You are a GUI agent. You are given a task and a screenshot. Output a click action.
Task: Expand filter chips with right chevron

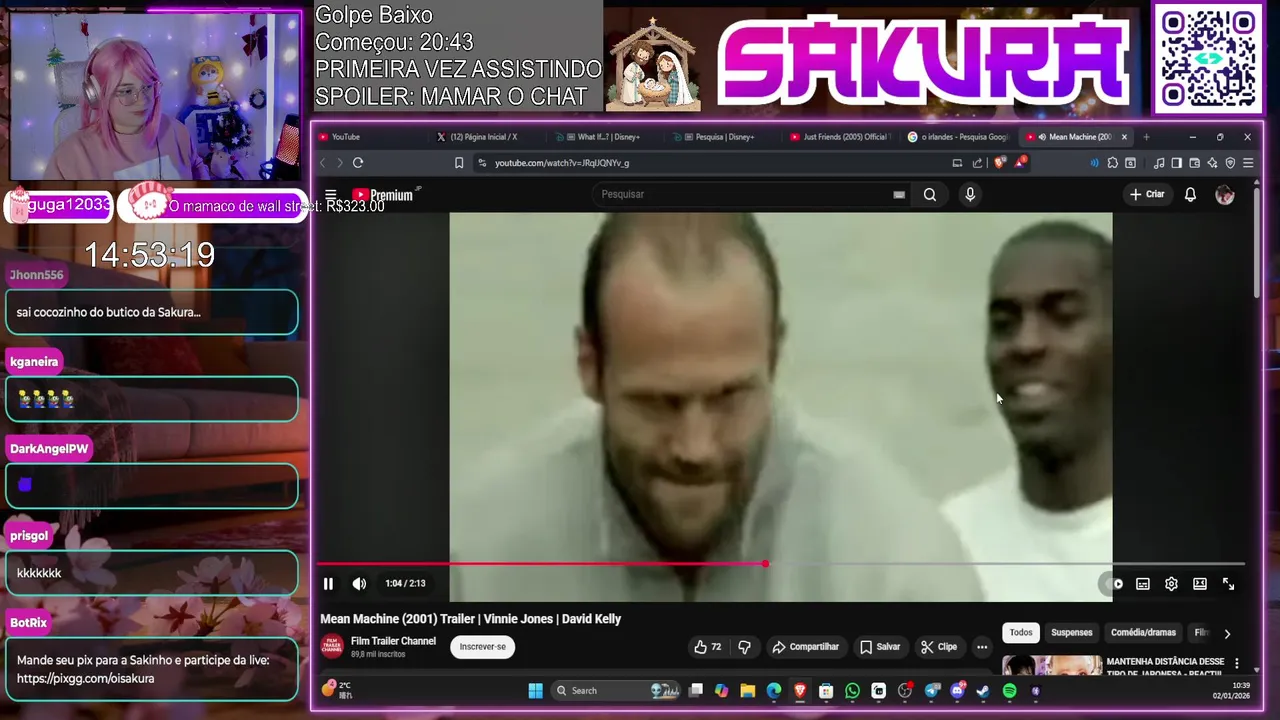coord(1227,633)
